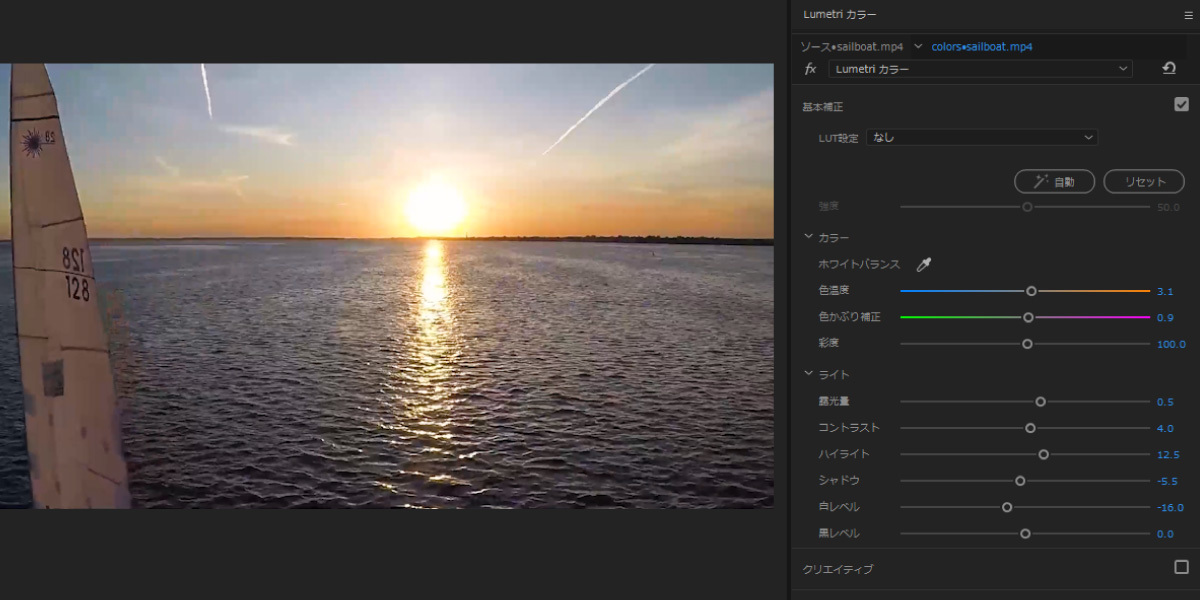Click the シャドウ value -5.5

1167,481
